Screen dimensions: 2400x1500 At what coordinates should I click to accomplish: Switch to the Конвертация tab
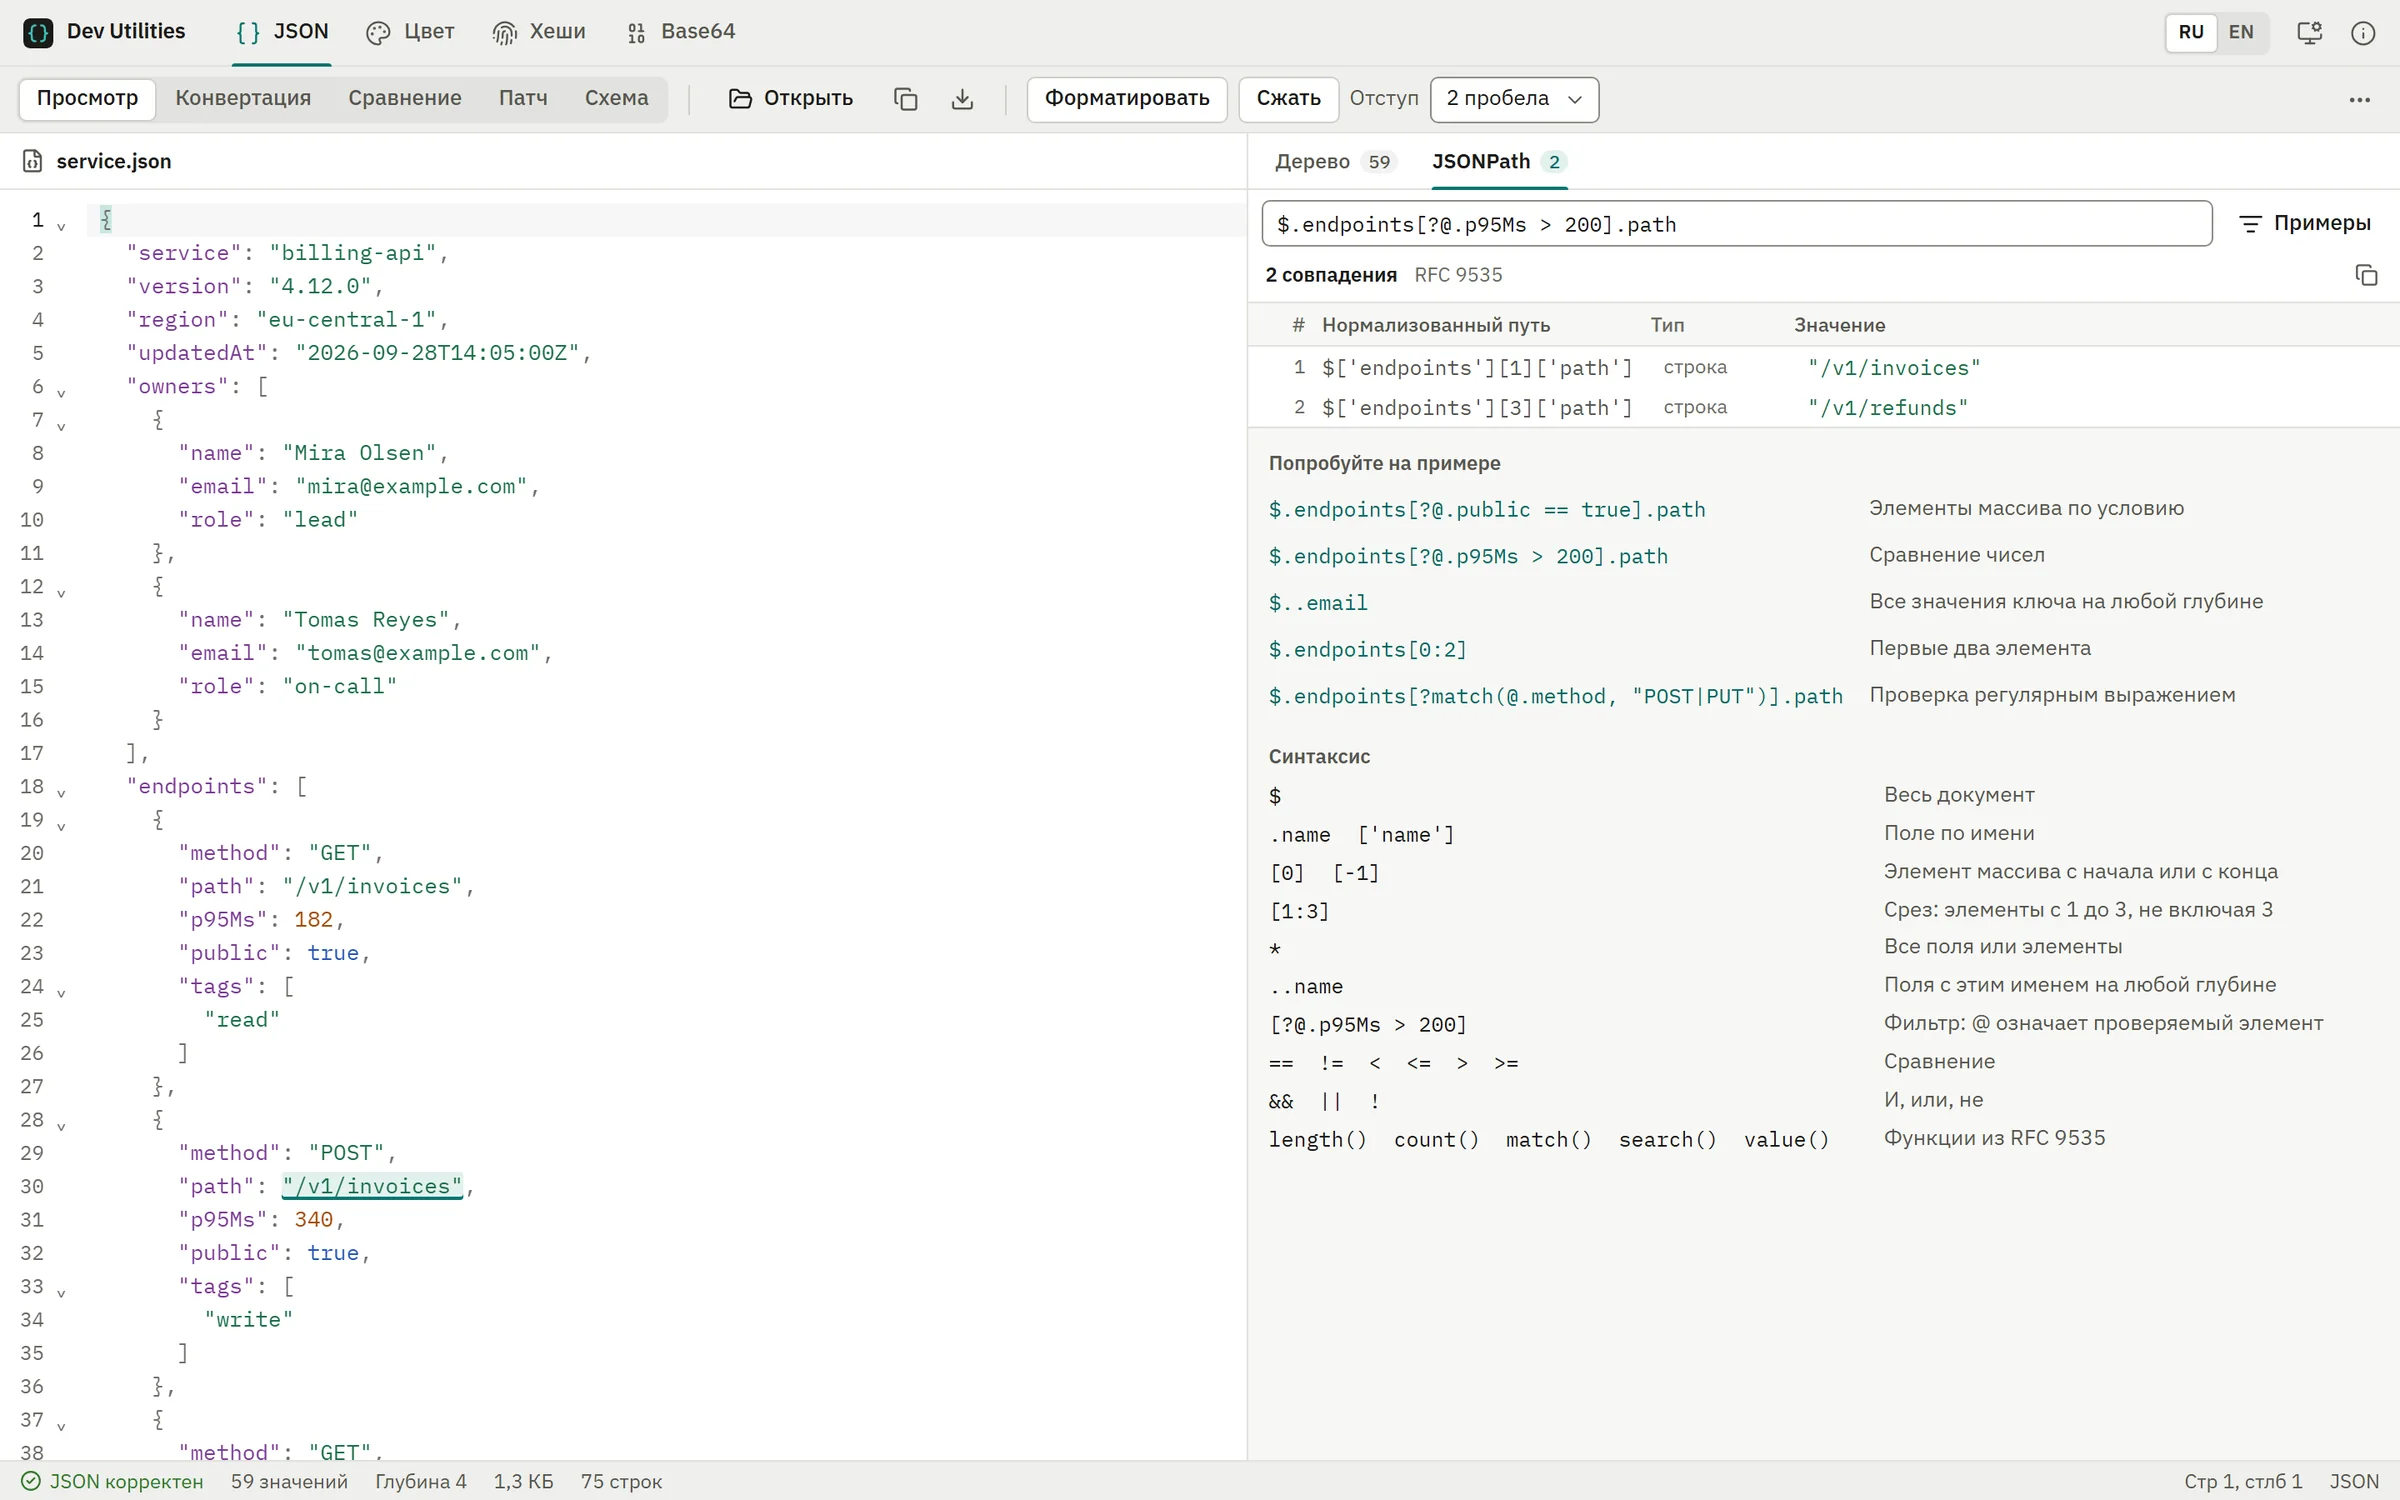pos(243,99)
